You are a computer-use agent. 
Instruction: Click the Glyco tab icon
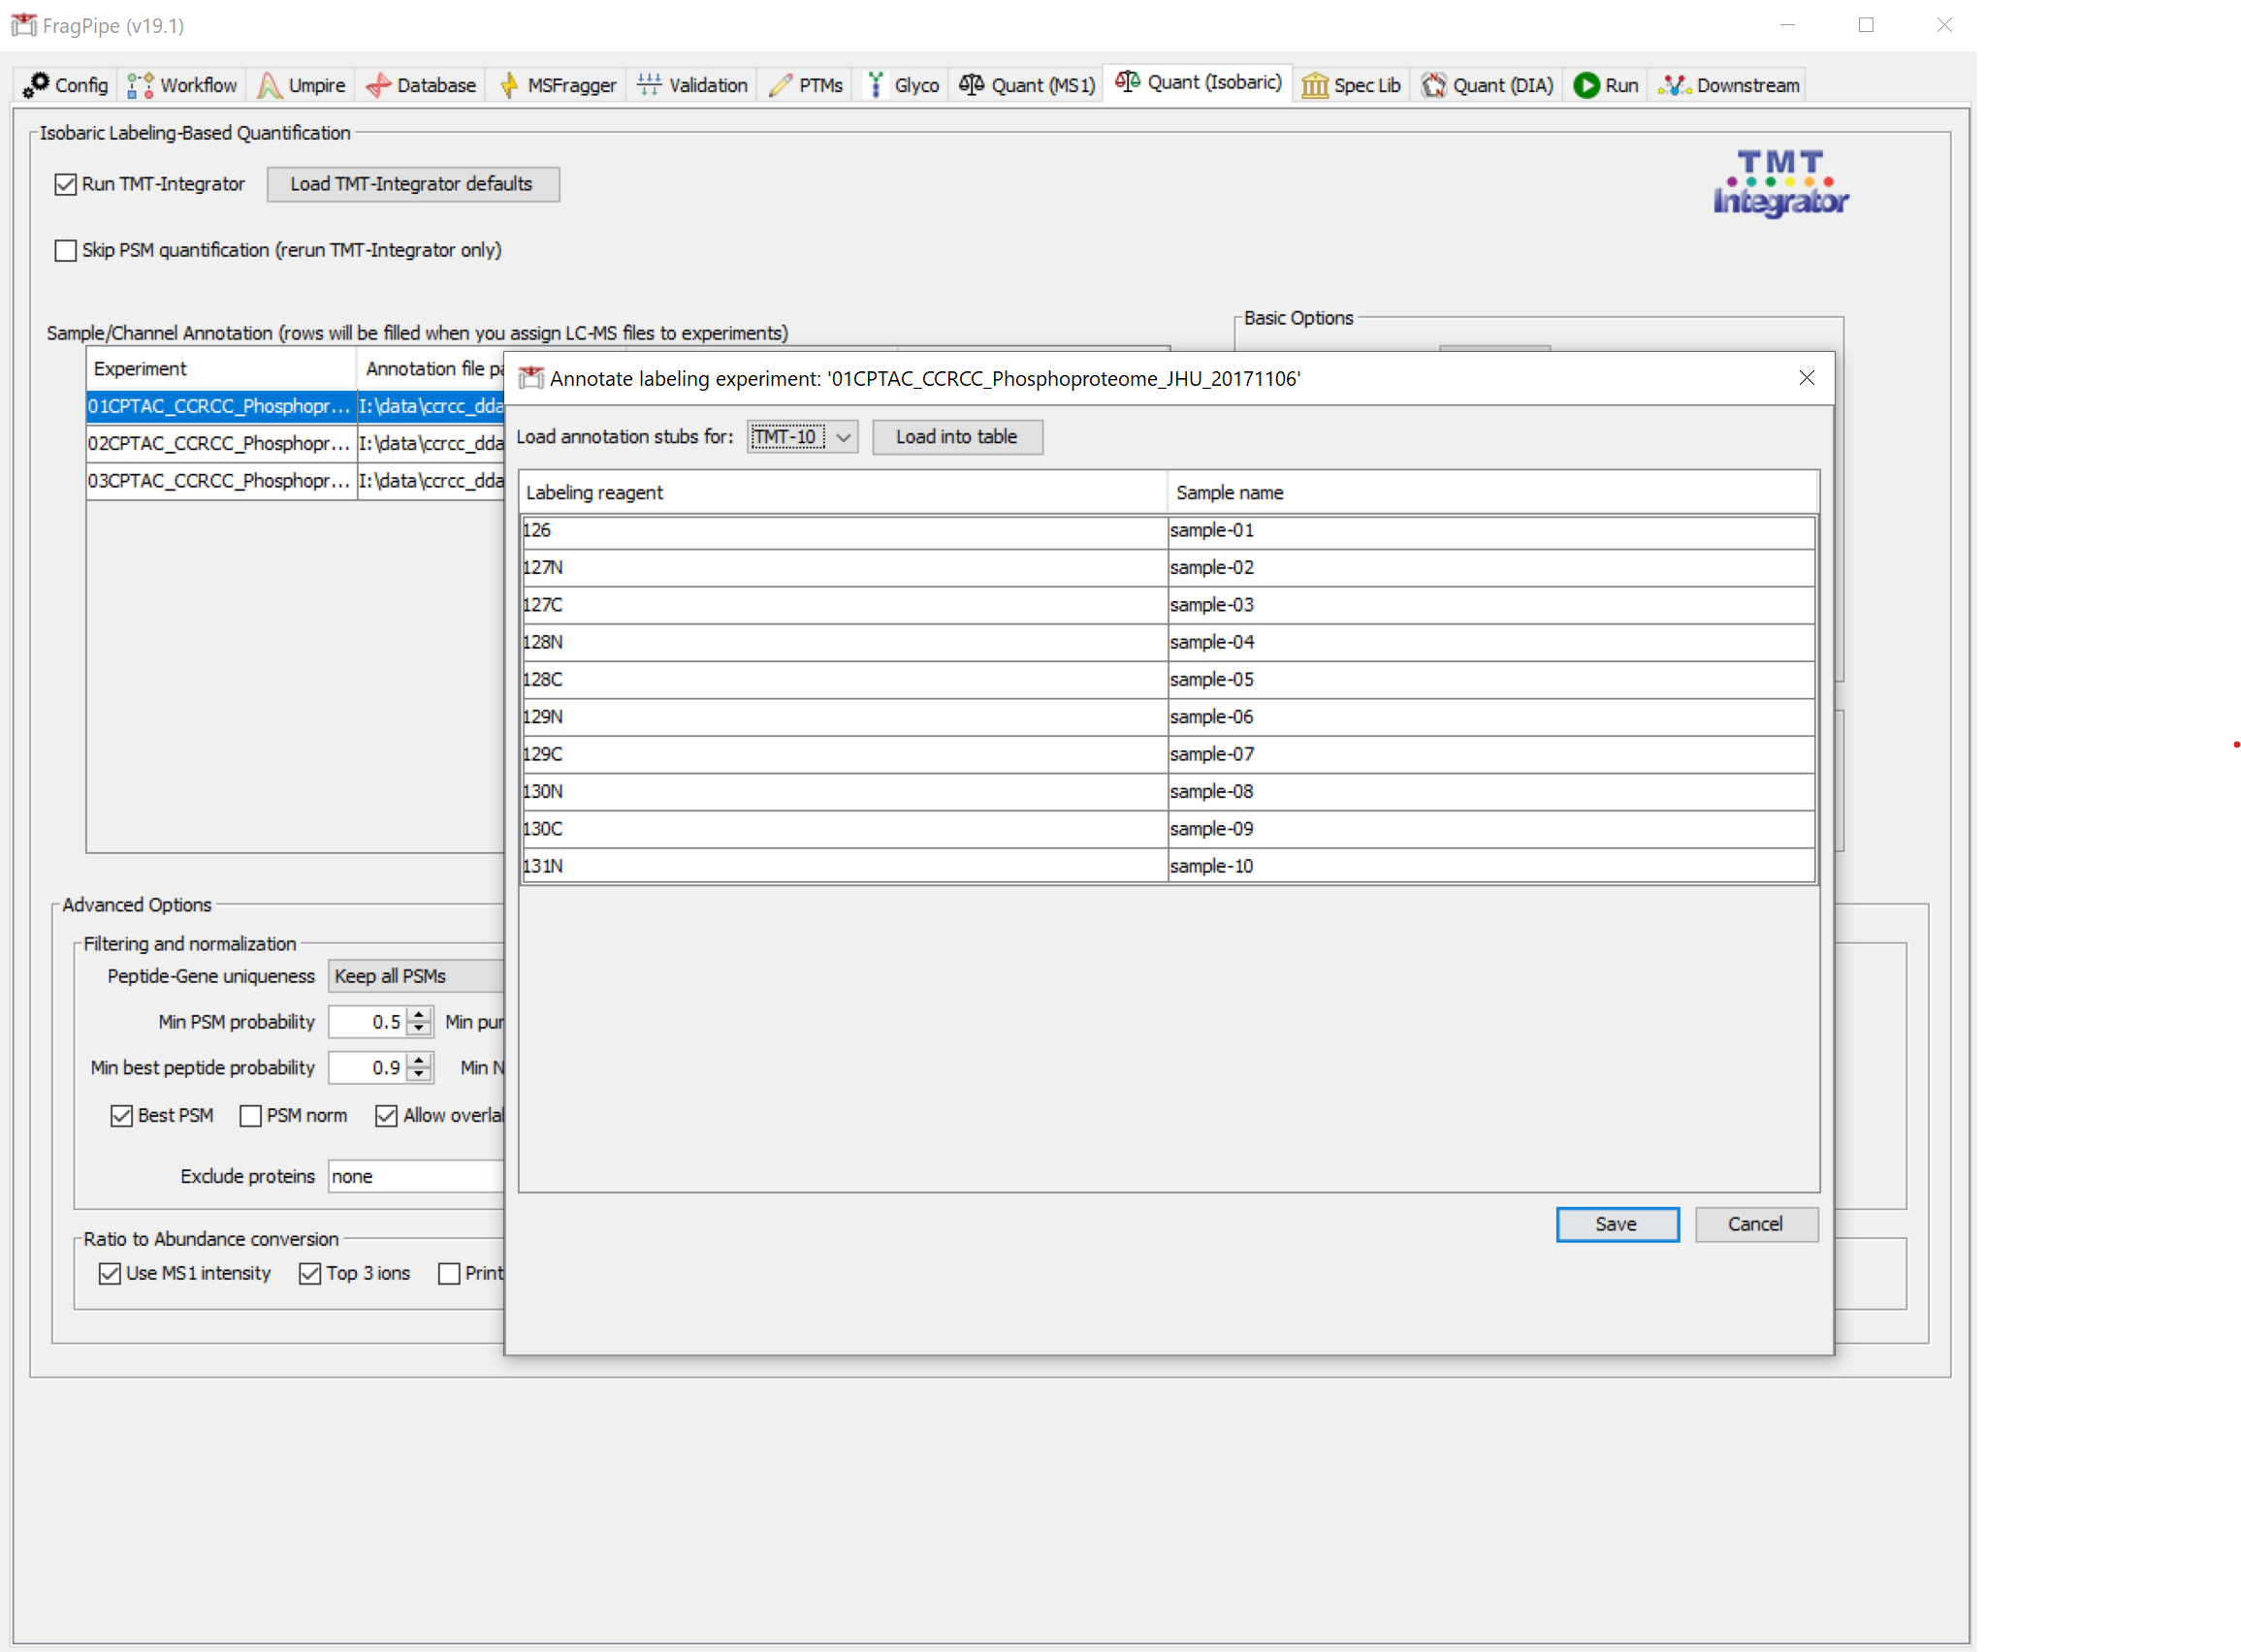click(x=875, y=85)
